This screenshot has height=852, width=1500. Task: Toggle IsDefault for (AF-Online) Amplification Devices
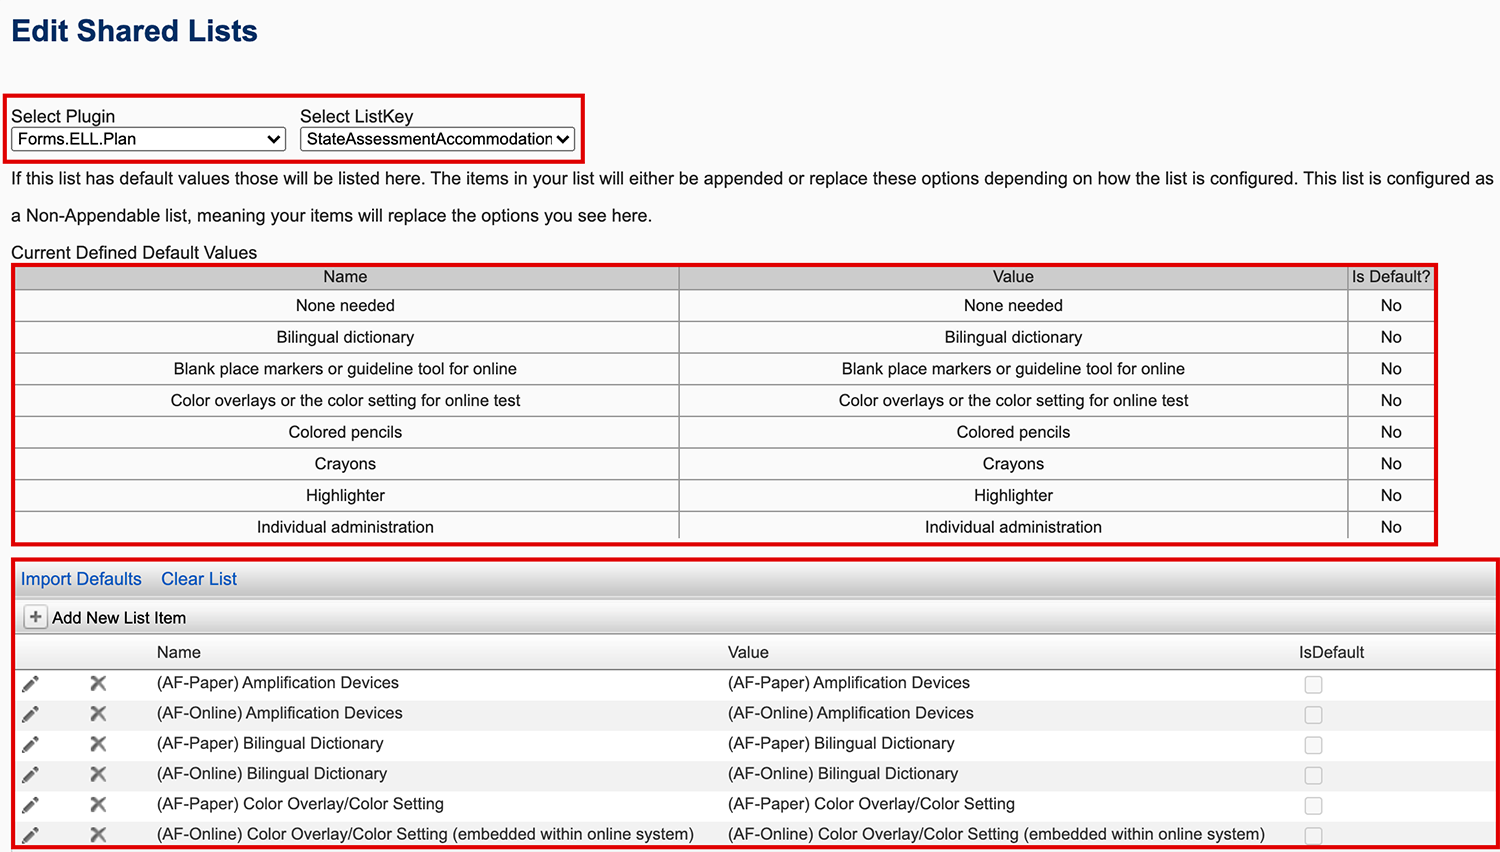point(1313,715)
